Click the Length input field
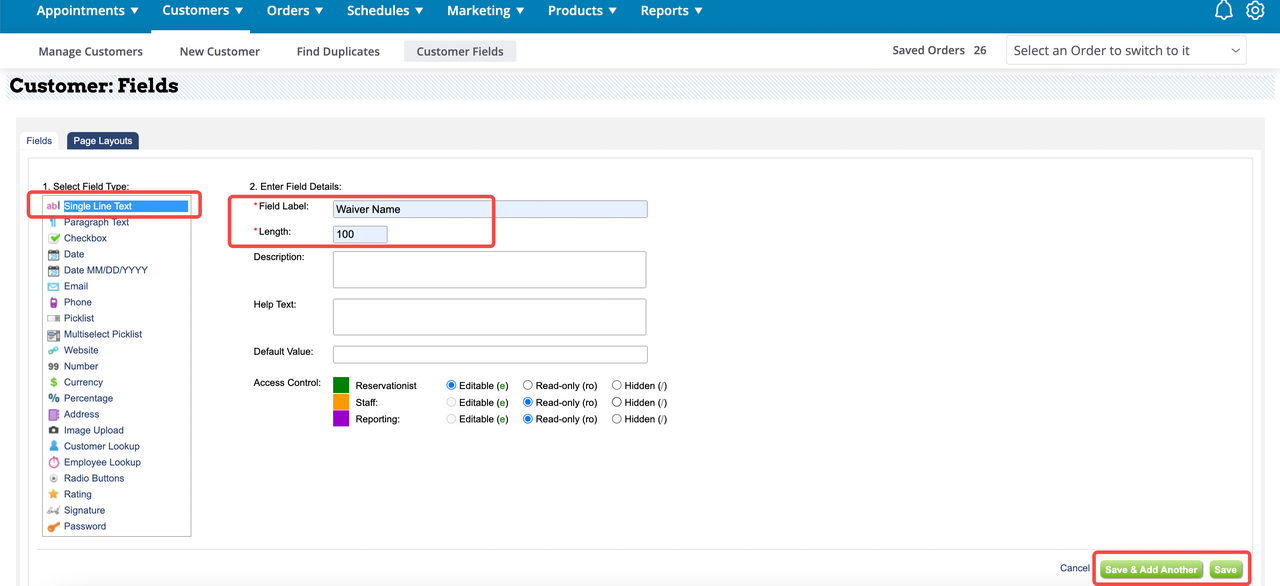This screenshot has height=586, width=1280. pos(360,234)
